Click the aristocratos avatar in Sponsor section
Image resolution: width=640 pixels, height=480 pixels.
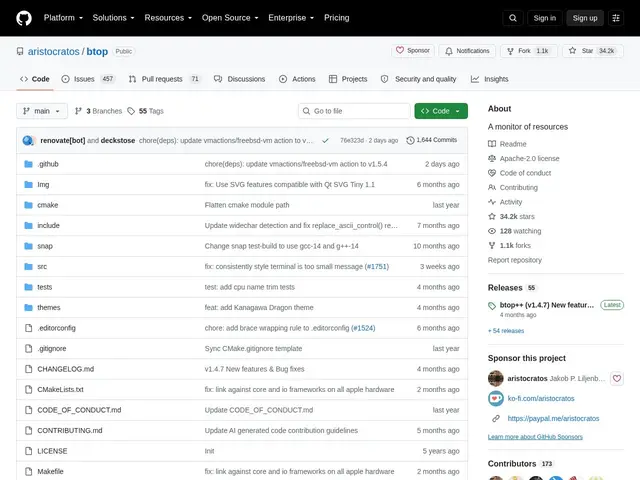point(496,378)
